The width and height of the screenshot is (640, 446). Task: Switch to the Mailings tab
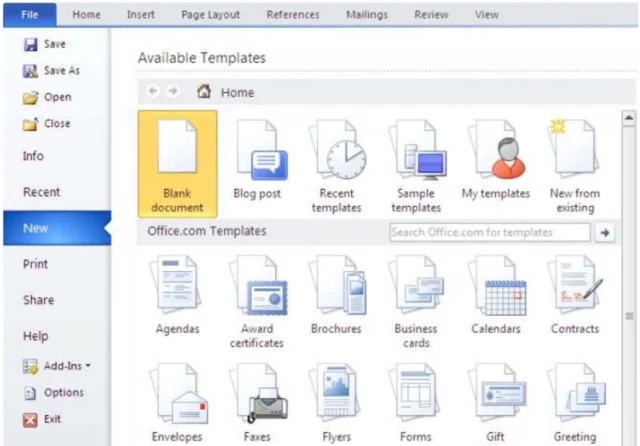[x=367, y=15]
